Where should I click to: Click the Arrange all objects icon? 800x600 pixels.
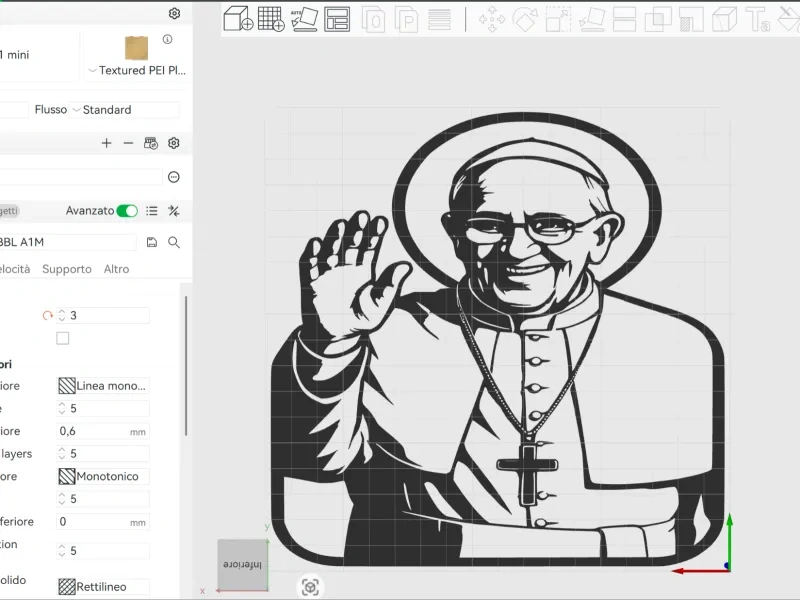[337, 19]
